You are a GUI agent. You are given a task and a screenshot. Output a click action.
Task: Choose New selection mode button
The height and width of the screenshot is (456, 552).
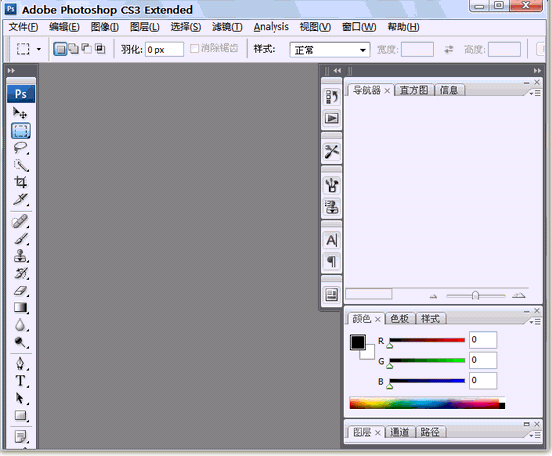tap(60, 49)
